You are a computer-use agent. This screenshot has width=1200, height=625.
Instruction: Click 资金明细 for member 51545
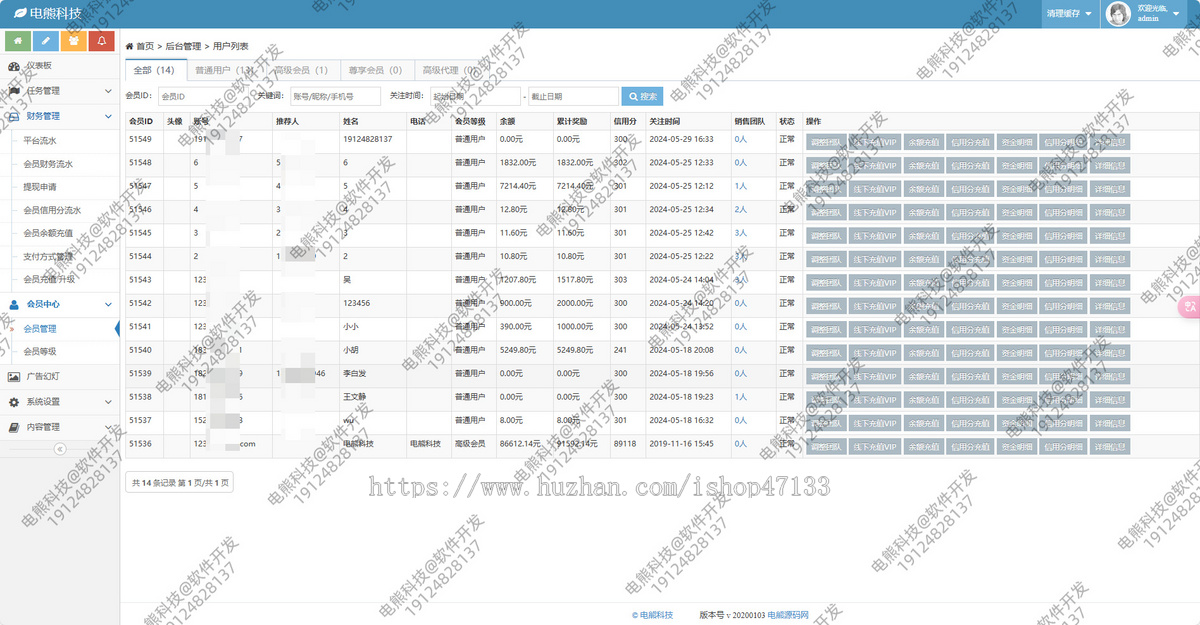[1017, 235]
